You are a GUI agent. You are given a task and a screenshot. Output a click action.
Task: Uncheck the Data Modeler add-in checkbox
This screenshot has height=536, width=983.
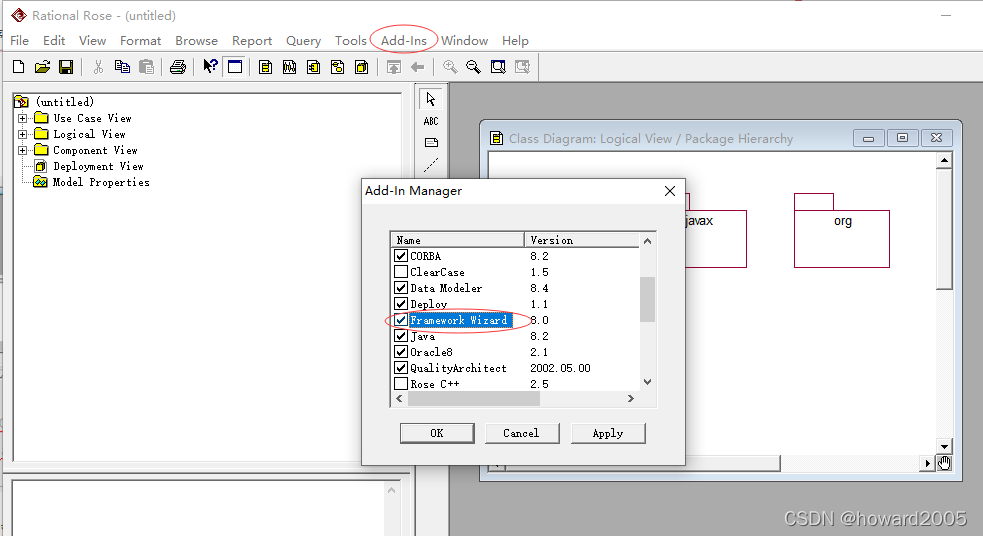point(401,288)
